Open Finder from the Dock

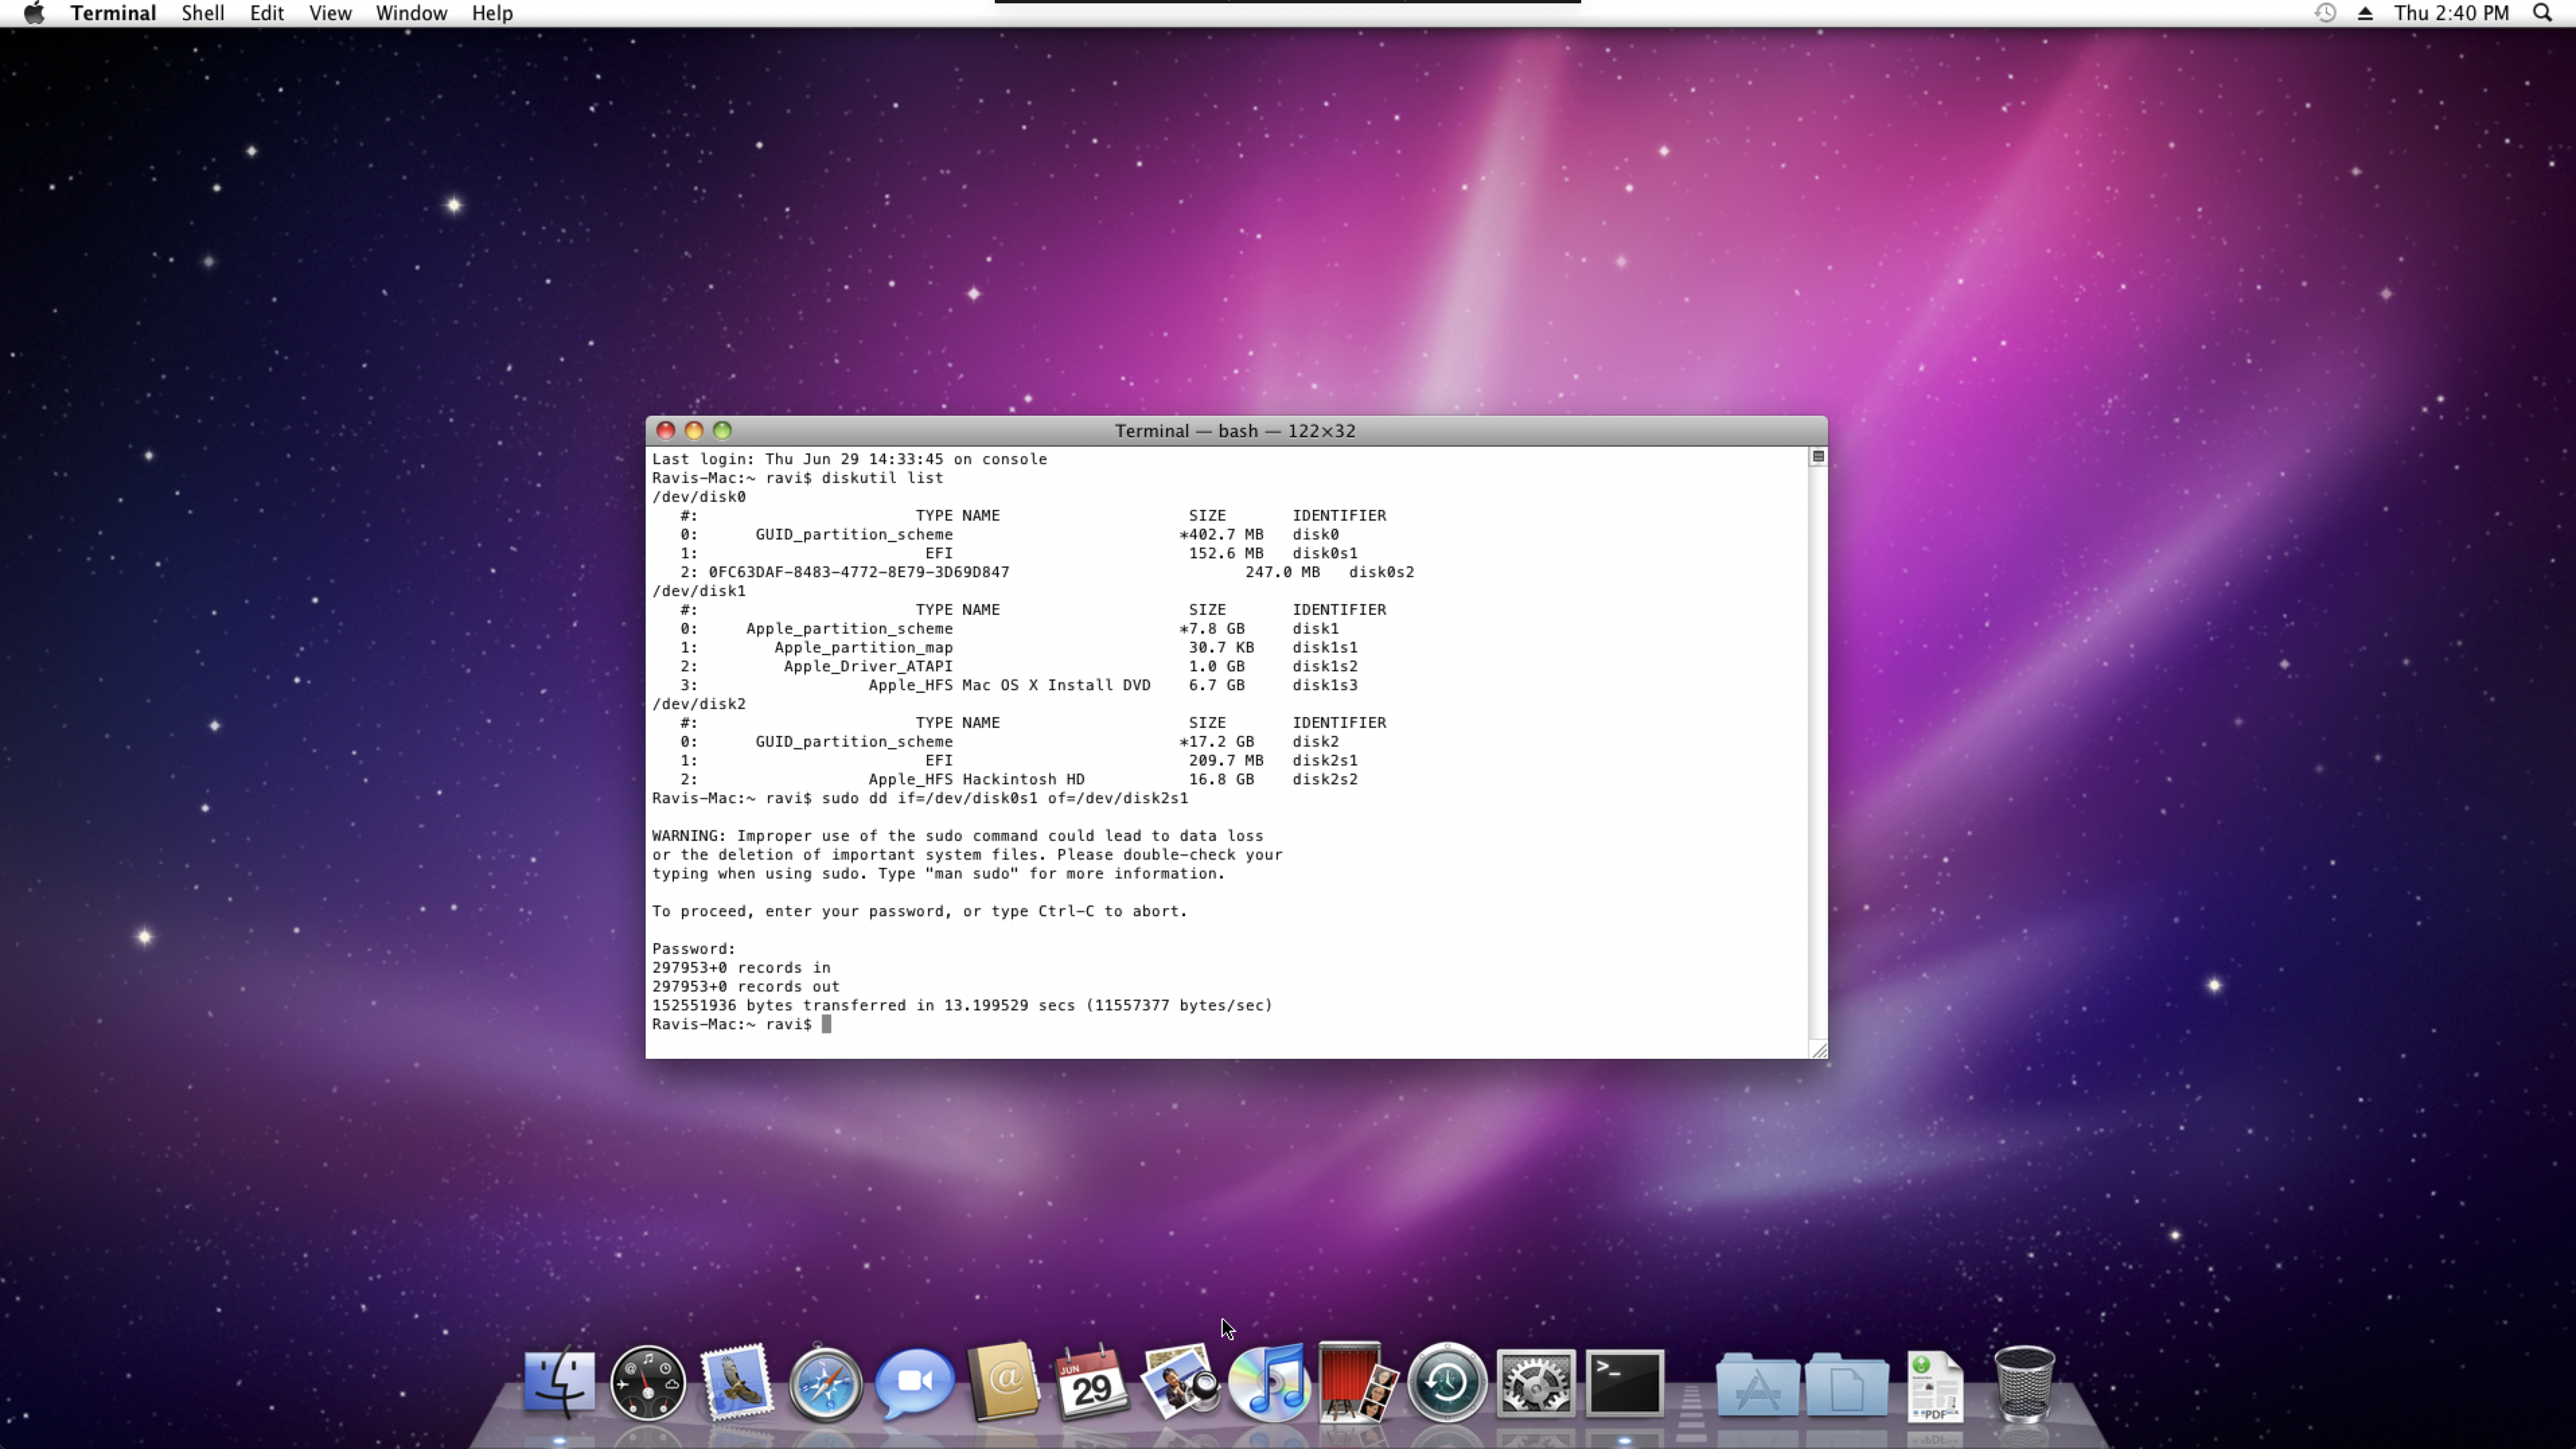click(x=559, y=1383)
